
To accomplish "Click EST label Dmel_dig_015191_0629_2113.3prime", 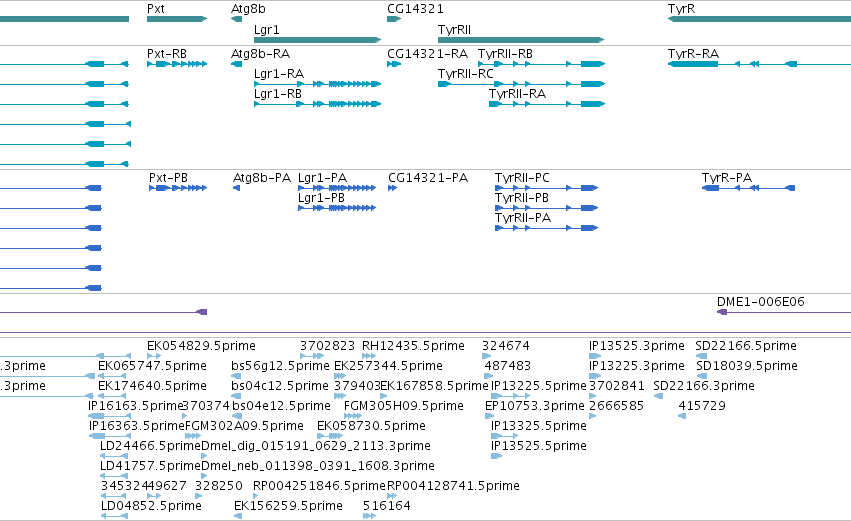I will [x=316, y=446].
